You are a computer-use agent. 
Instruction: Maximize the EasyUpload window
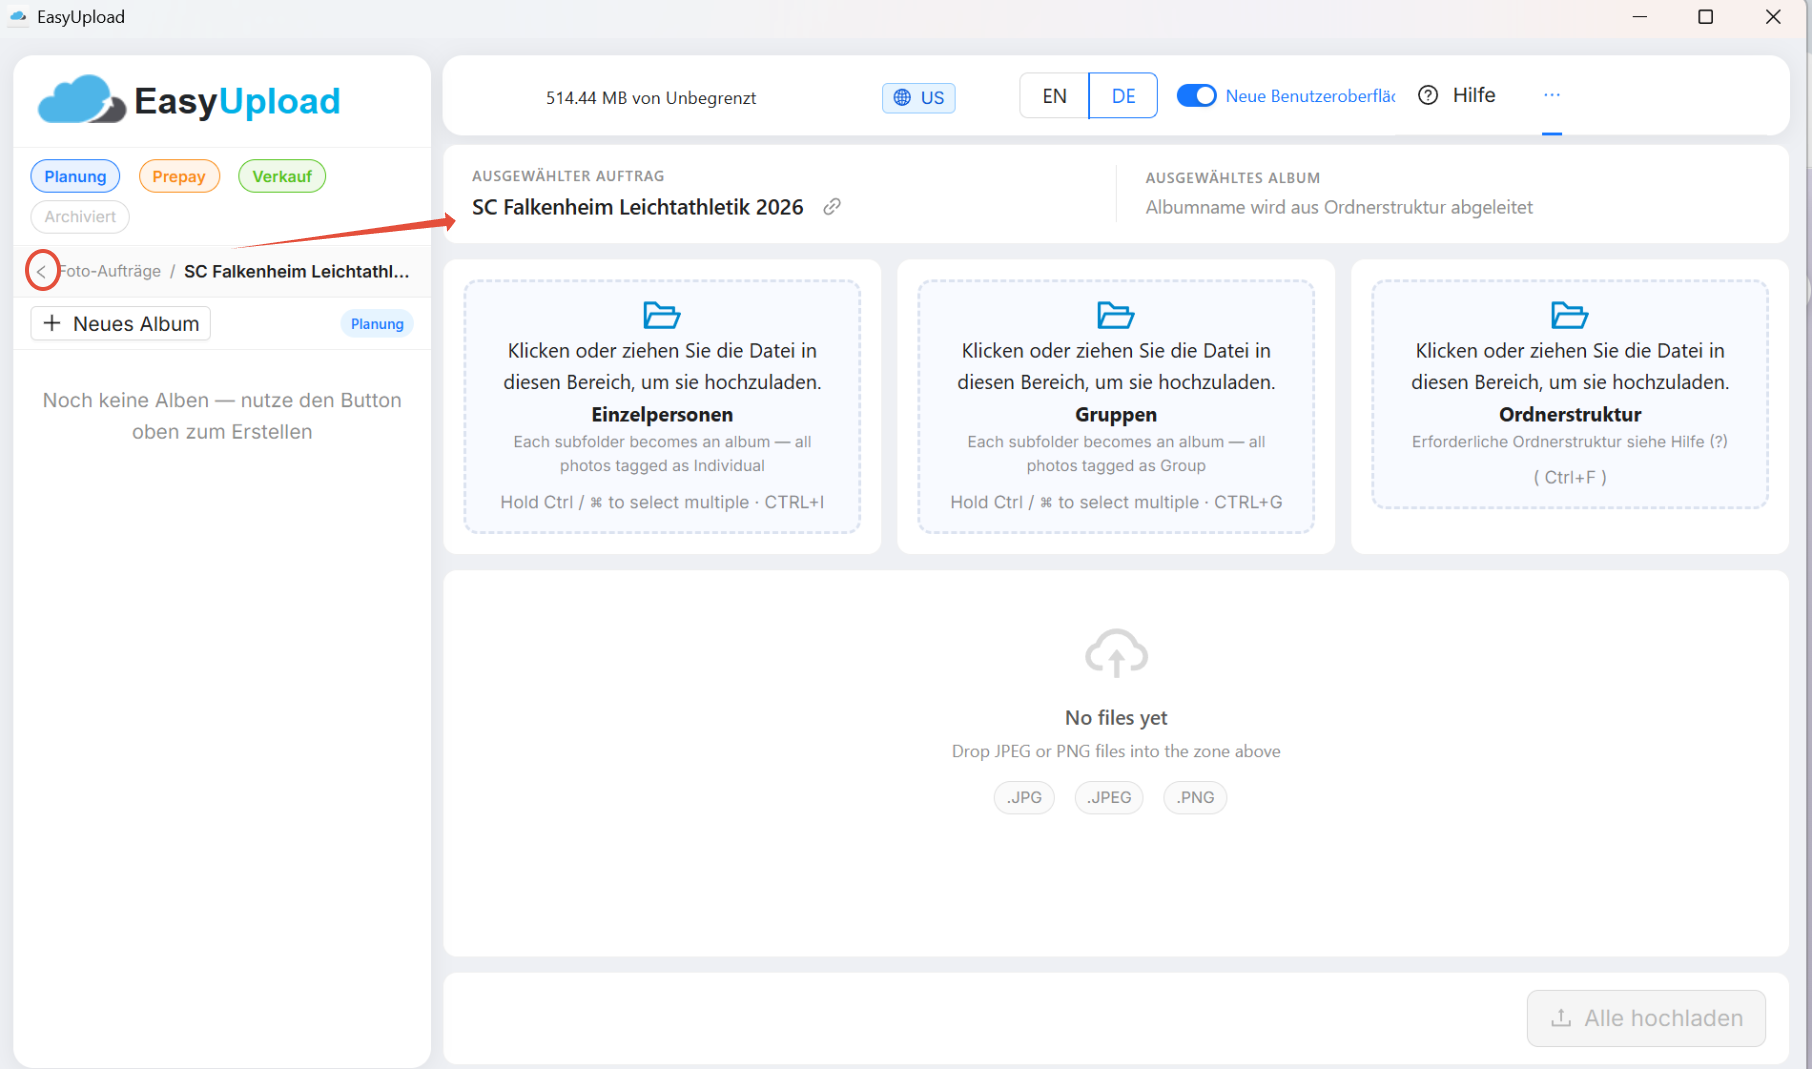click(x=1706, y=17)
